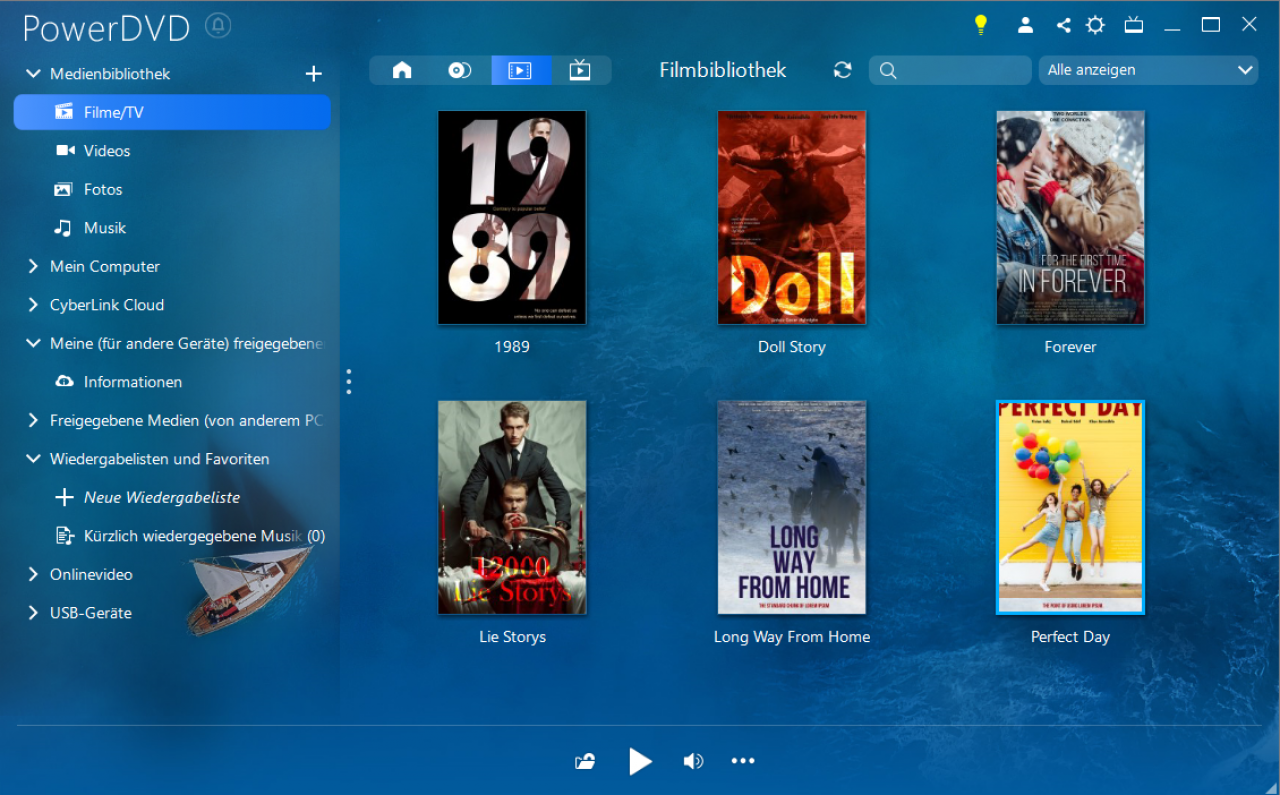This screenshot has width=1280, height=795.
Task: Click the 'Lie Storys' title text
Action: click(x=512, y=637)
